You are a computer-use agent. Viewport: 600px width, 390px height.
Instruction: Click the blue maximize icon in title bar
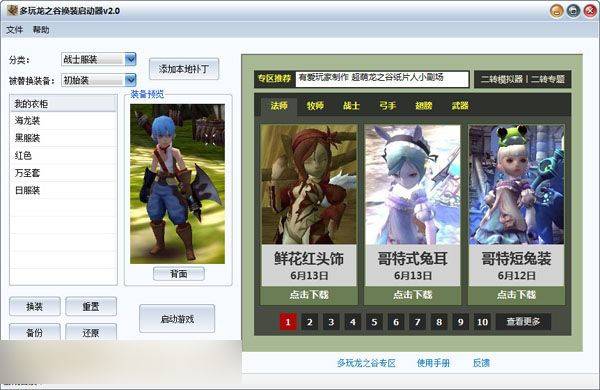click(573, 11)
